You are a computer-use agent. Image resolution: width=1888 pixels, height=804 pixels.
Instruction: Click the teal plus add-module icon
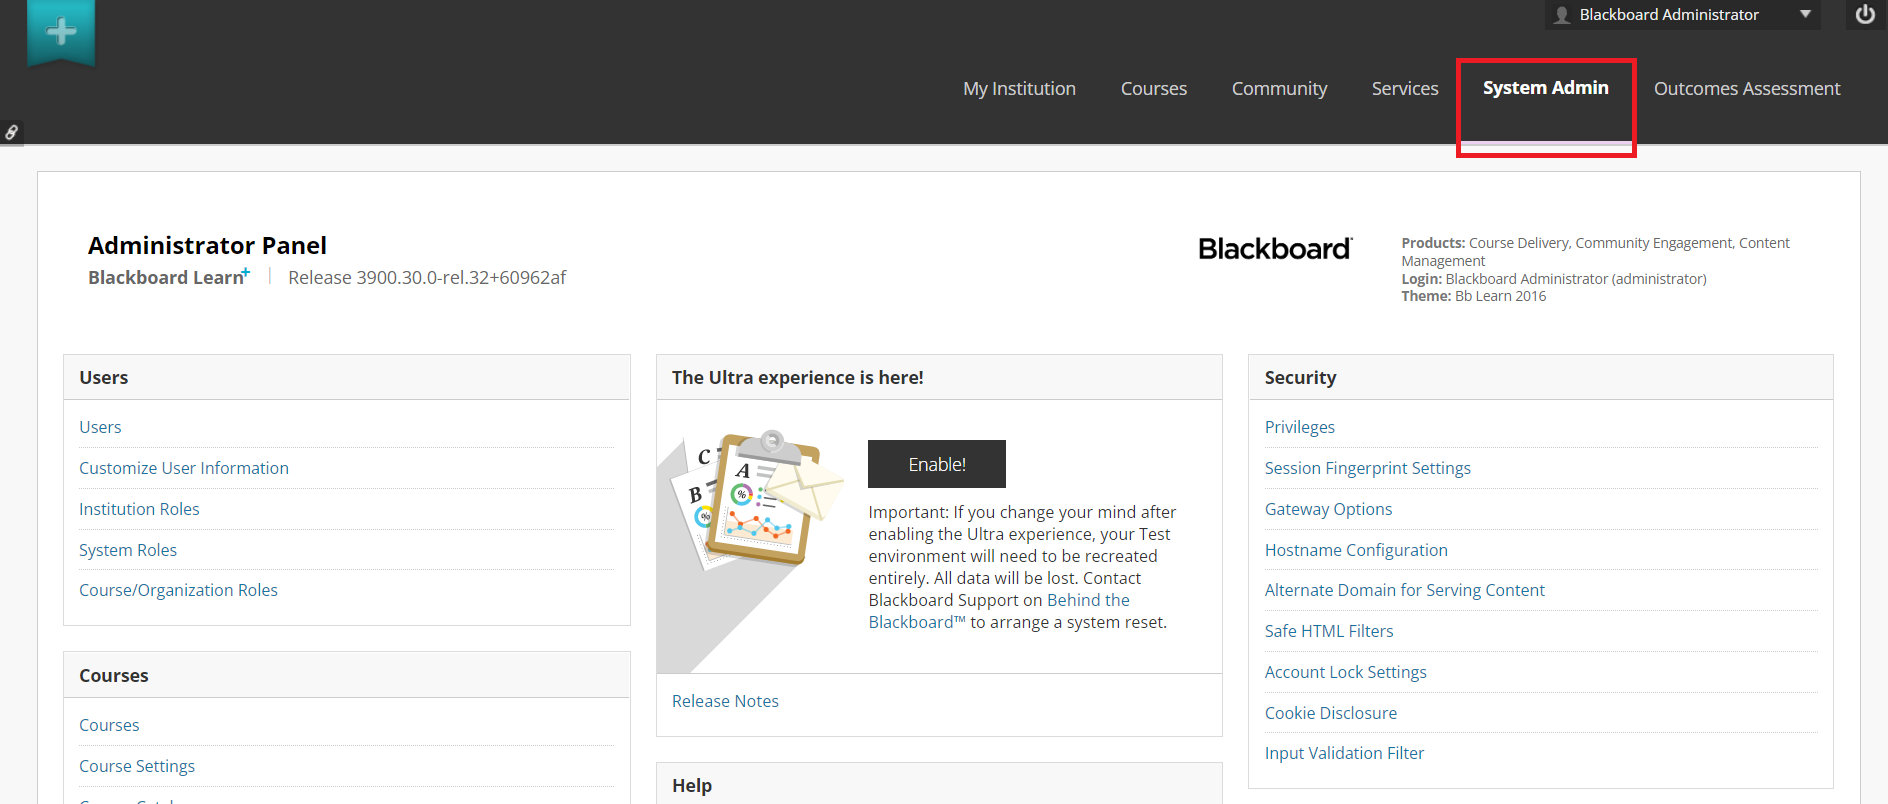[x=61, y=32]
